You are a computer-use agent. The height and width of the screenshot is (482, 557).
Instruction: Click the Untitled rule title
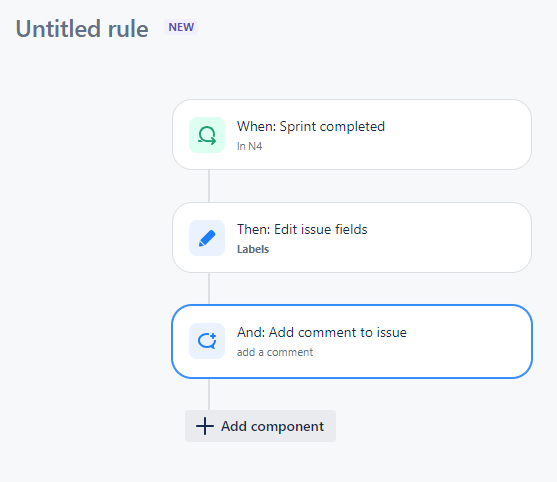(82, 29)
